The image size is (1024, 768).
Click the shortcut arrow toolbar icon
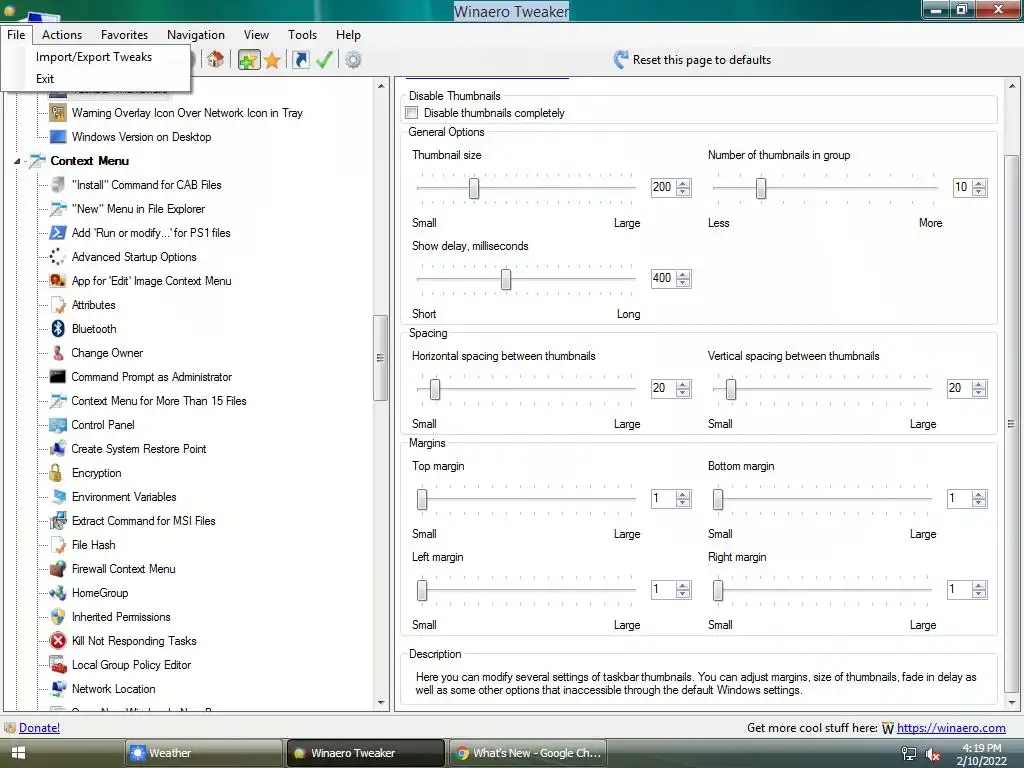click(x=300, y=60)
